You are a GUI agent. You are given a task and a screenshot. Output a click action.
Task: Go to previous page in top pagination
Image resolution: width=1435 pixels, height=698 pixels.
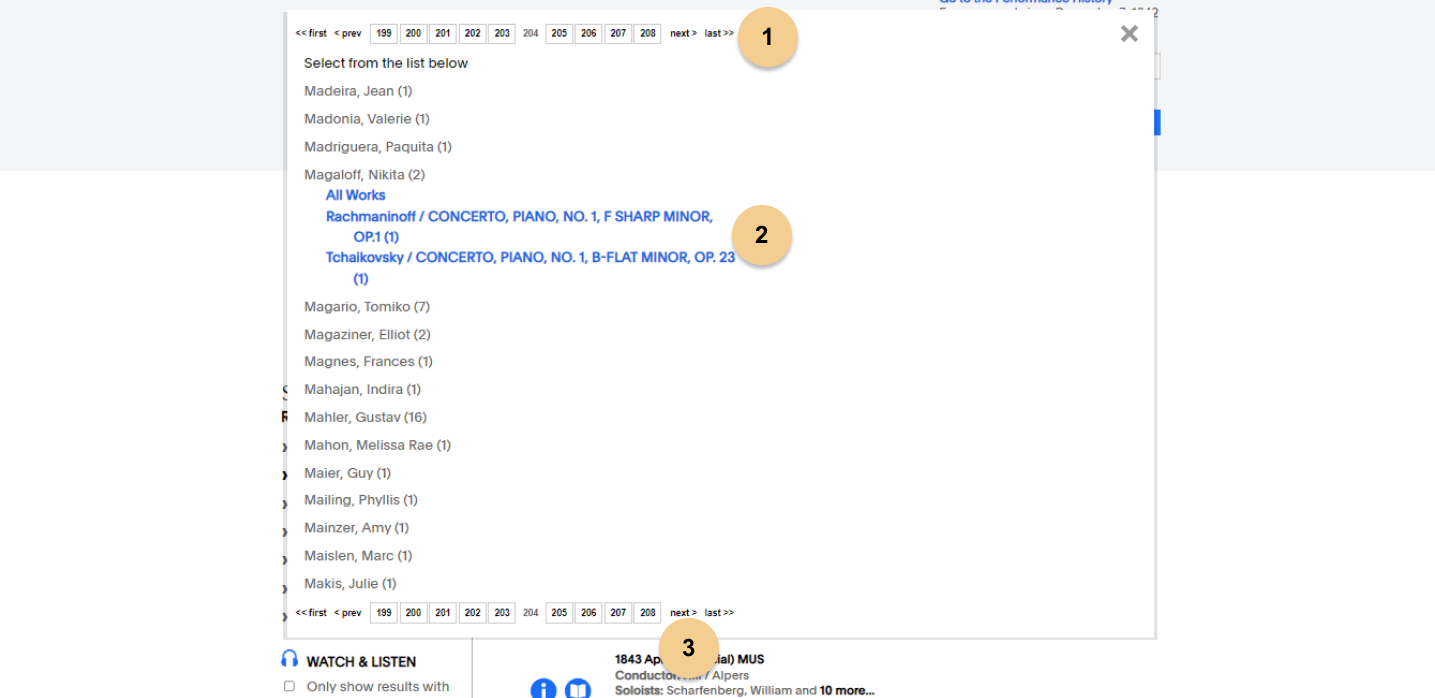348,34
